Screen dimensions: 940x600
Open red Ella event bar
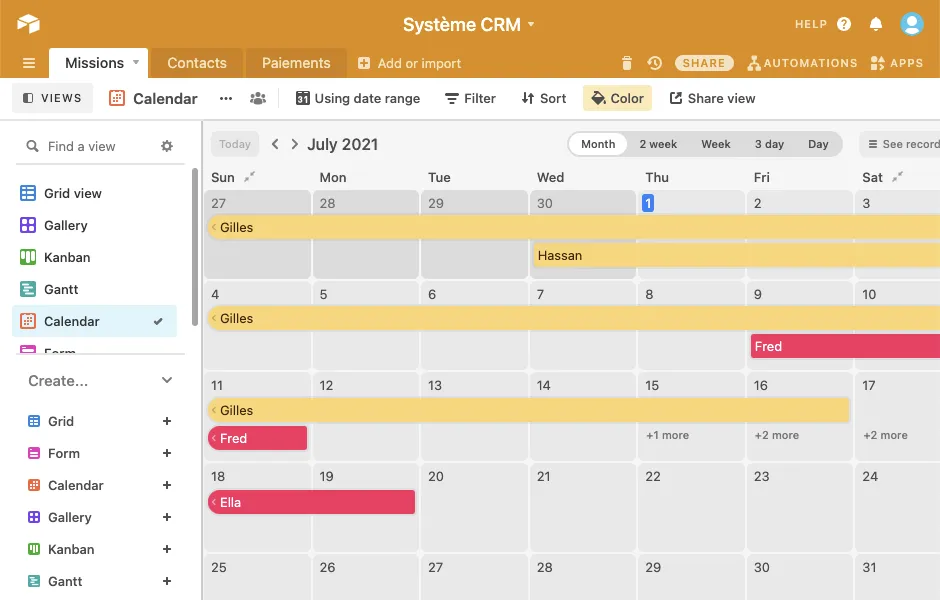pos(312,502)
